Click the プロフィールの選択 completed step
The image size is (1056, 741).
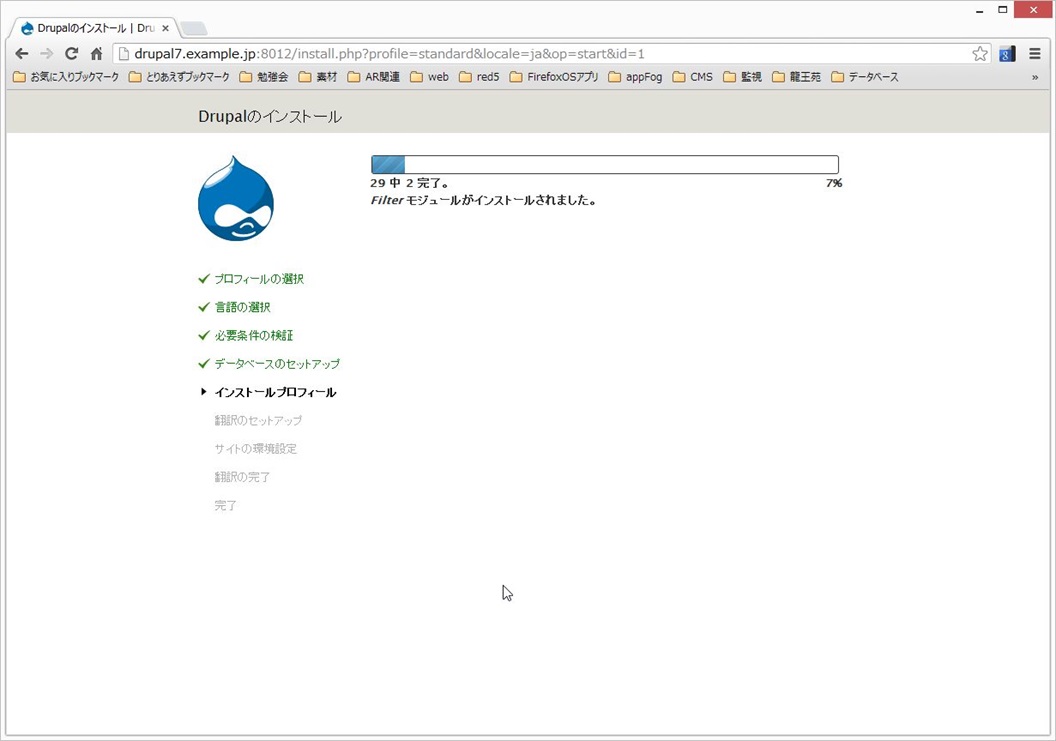(x=259, y=279)
